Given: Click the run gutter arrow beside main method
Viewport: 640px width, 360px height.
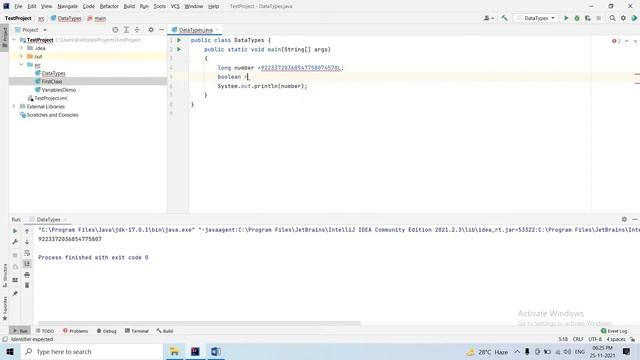Looking at the screenshot, I should [x=179, y=49].
